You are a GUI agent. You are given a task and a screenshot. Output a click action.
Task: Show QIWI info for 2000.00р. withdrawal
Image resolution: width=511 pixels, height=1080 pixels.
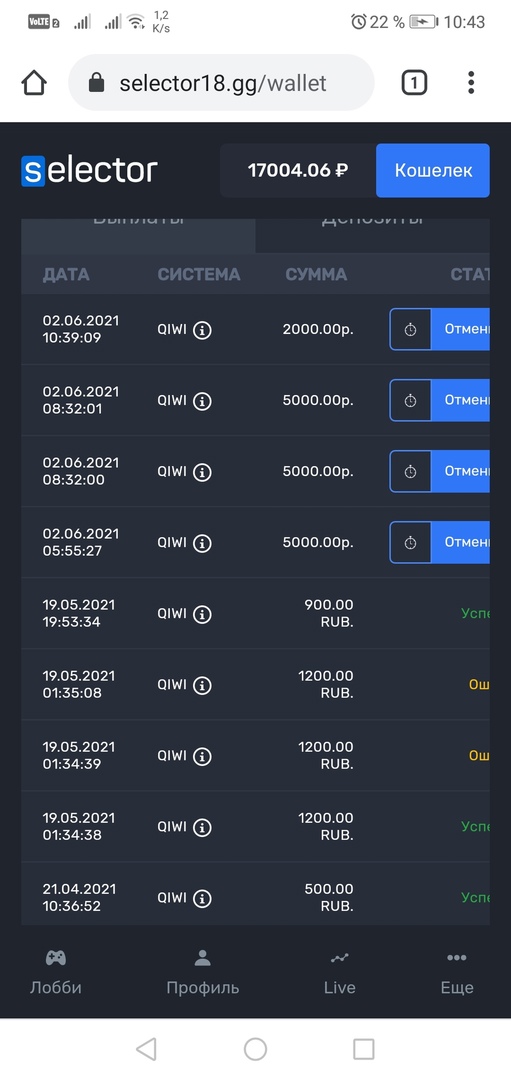202,330
